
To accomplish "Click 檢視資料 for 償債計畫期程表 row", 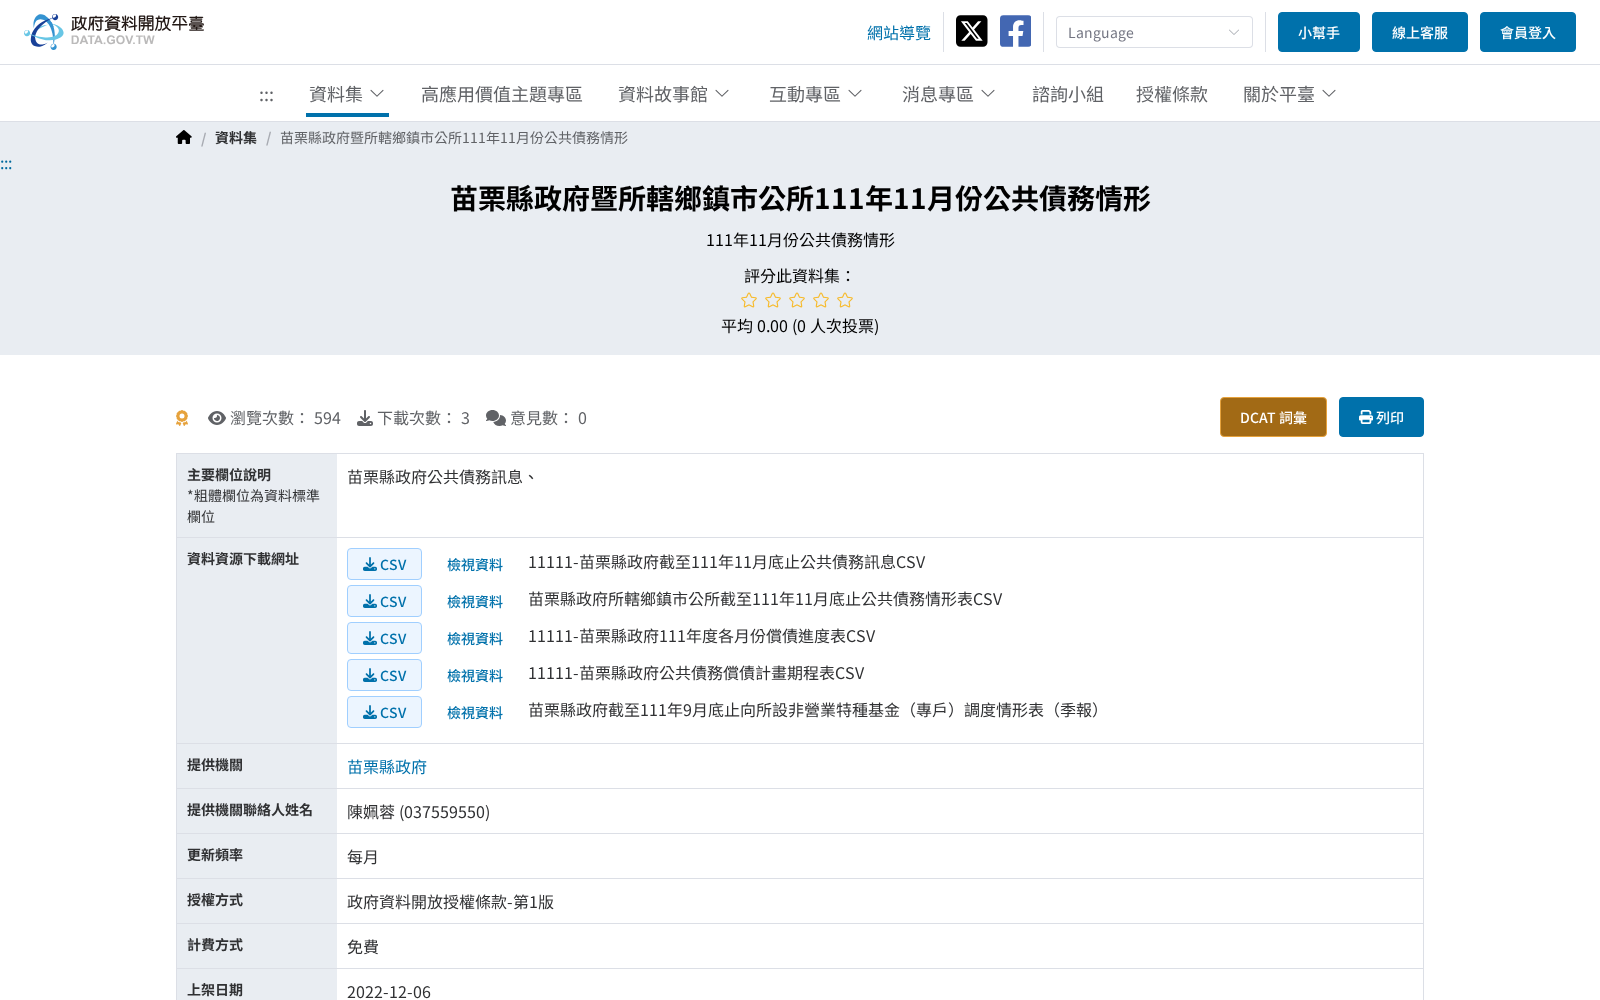I will tap(475, 676).
